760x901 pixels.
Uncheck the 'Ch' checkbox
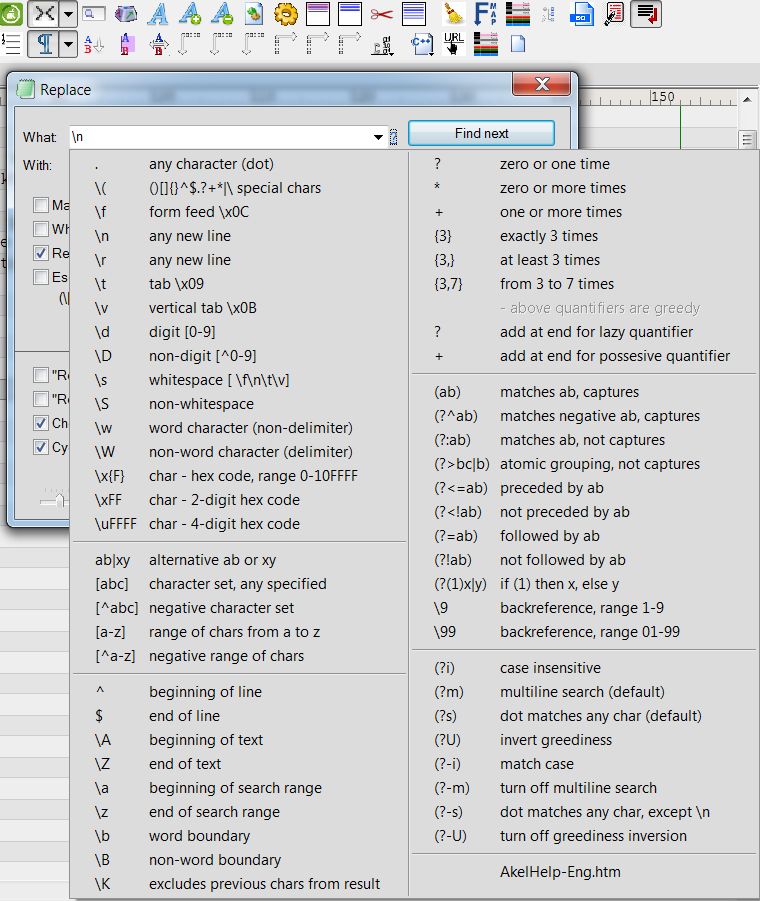pyautogui.click(x=41, y=423)
